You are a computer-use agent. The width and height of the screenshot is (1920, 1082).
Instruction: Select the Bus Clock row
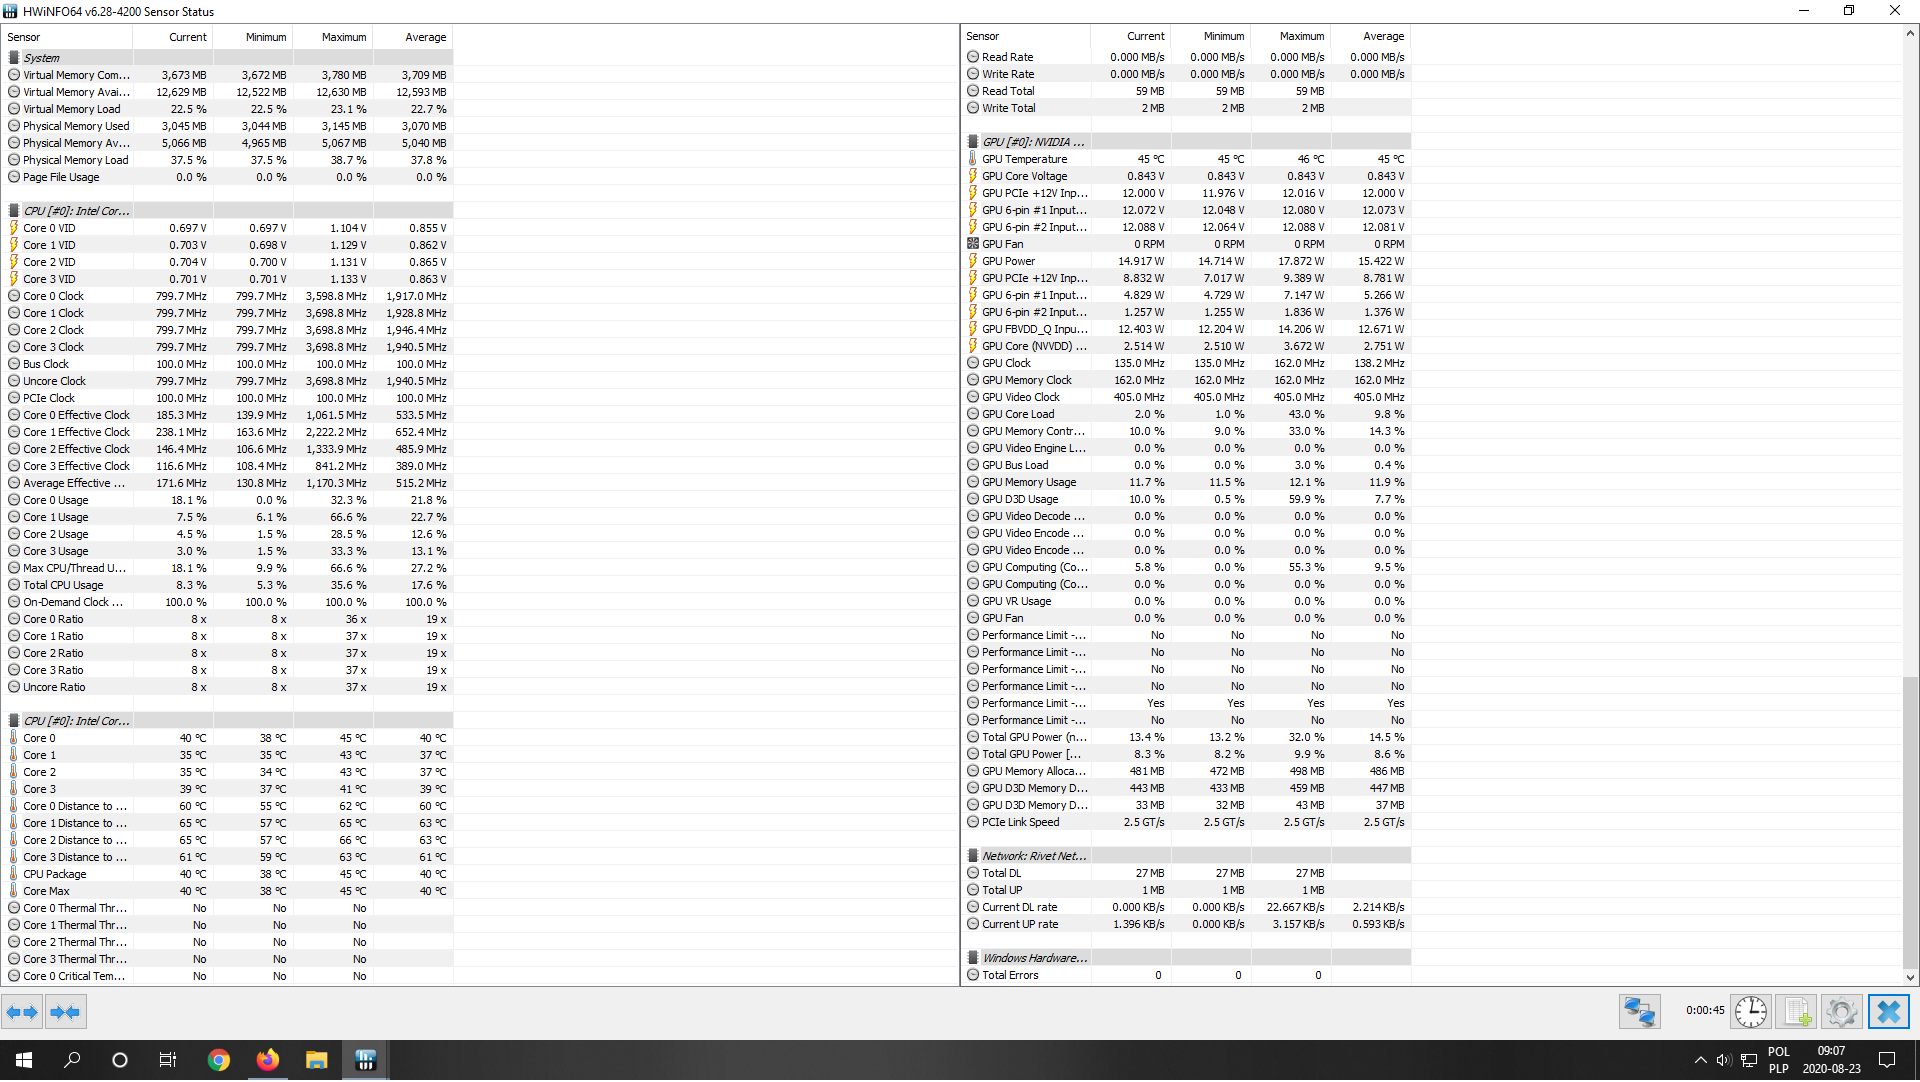click(228, 364)
